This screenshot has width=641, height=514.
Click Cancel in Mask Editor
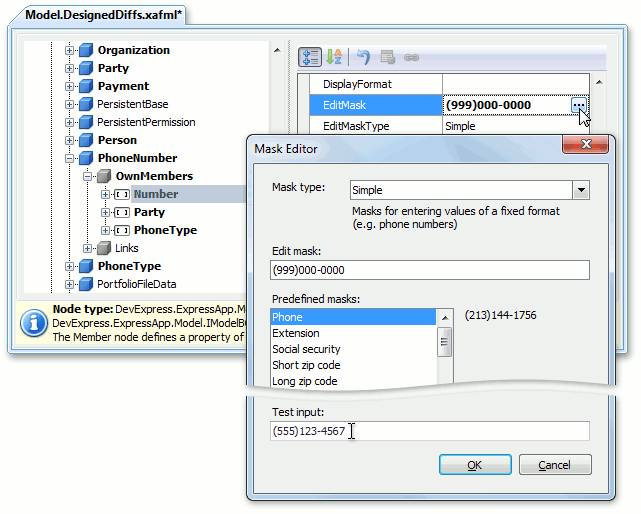(x=555, y=465)
